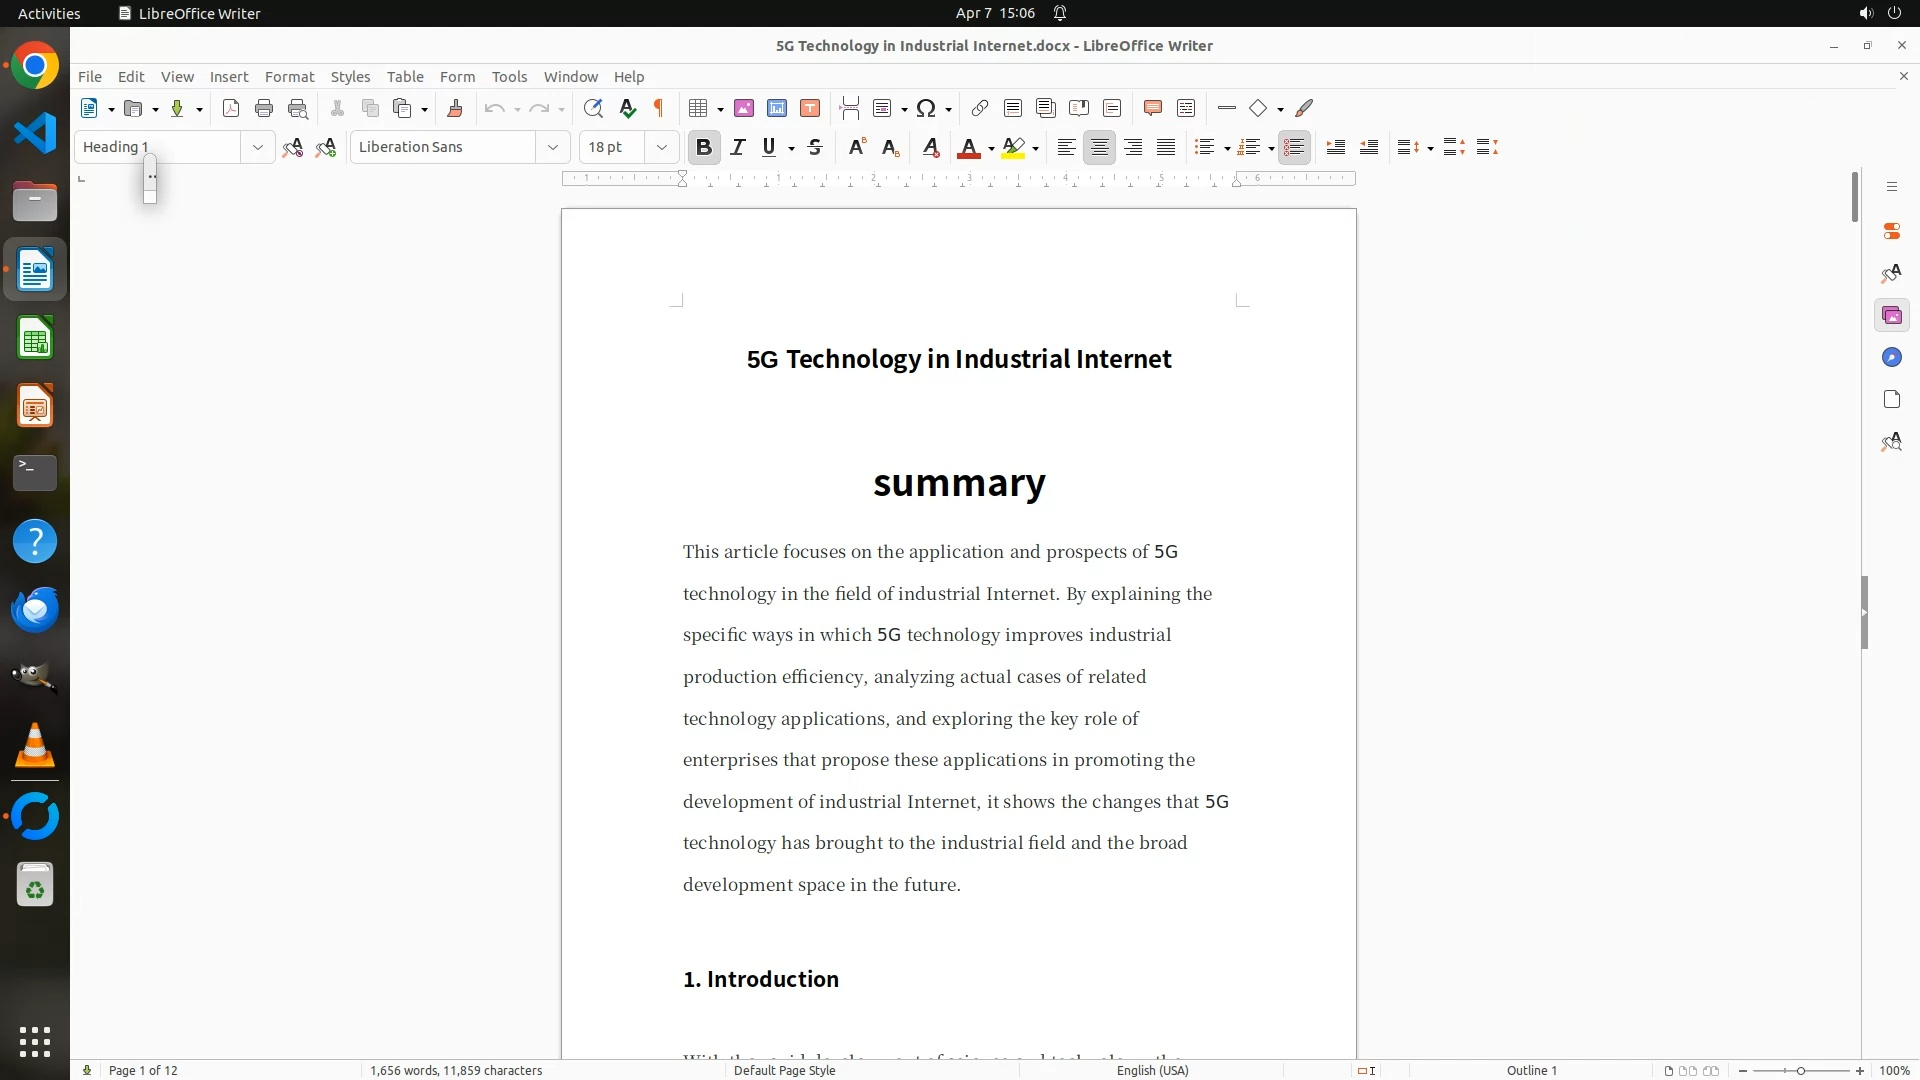Screen dimensions: 1920x1080
Task: Open the Format menu
Action: (x=289, y=77)
